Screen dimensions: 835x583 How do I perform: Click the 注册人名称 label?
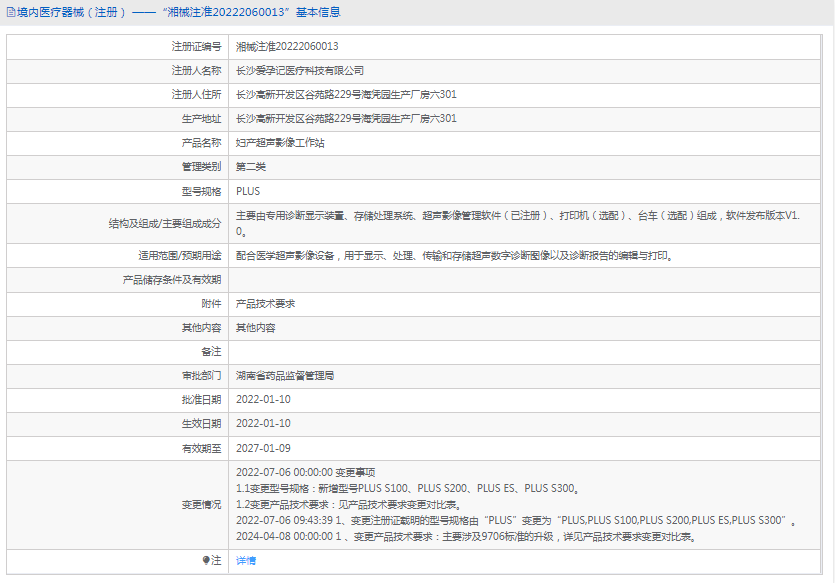(196, 70)
